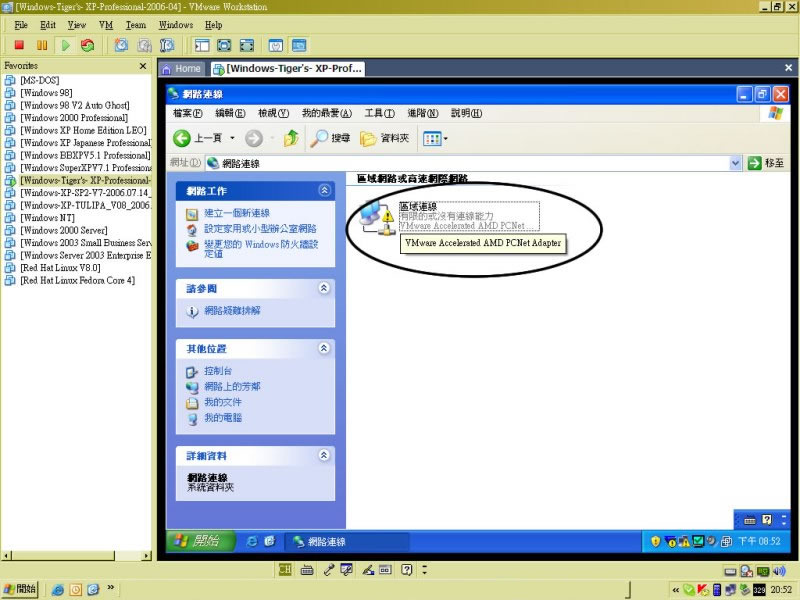Open the guest Back history dropdown arrow
The height and width of the screenshot is (600, 800).
click(232, 138)
